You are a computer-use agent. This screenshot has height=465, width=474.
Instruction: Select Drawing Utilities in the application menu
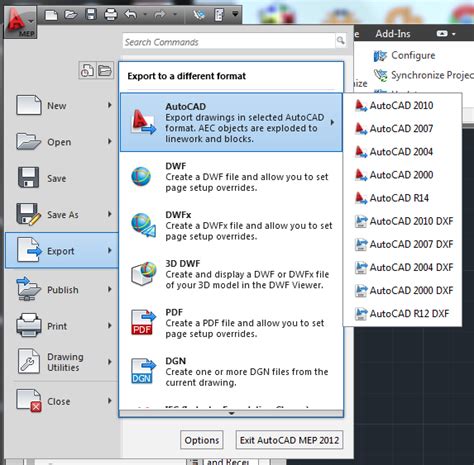coord(62,362)
